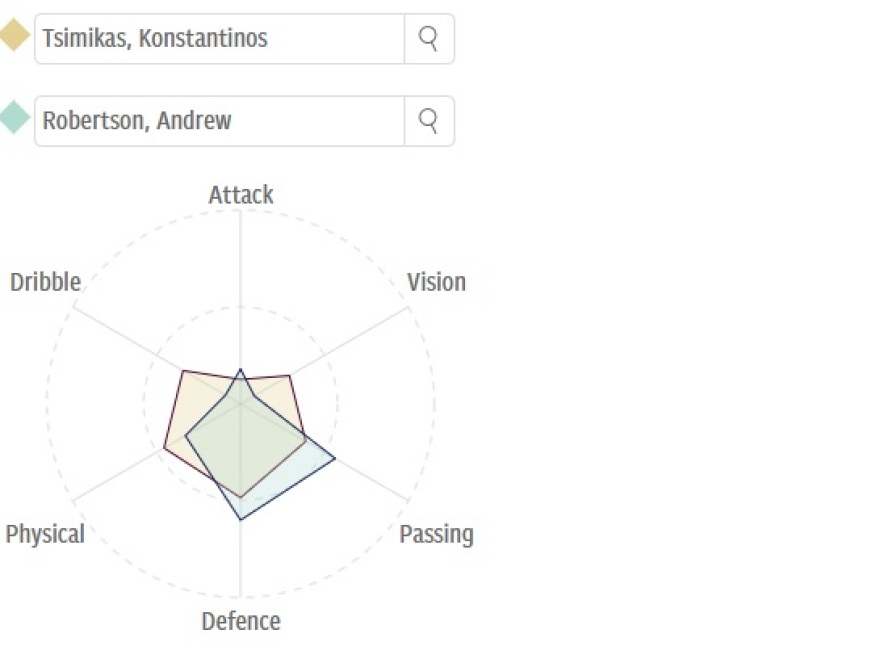Select the Vision axis label

point(436,282)
